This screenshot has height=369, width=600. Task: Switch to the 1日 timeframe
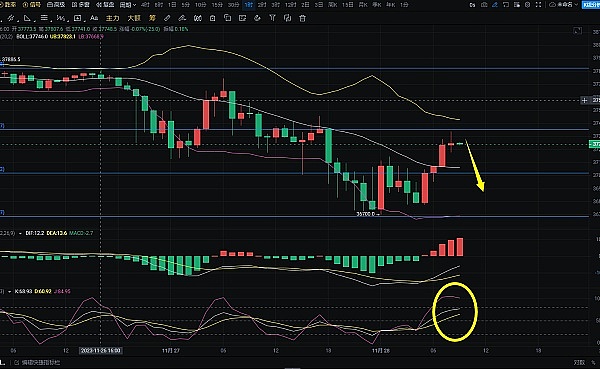click(172, 5)
